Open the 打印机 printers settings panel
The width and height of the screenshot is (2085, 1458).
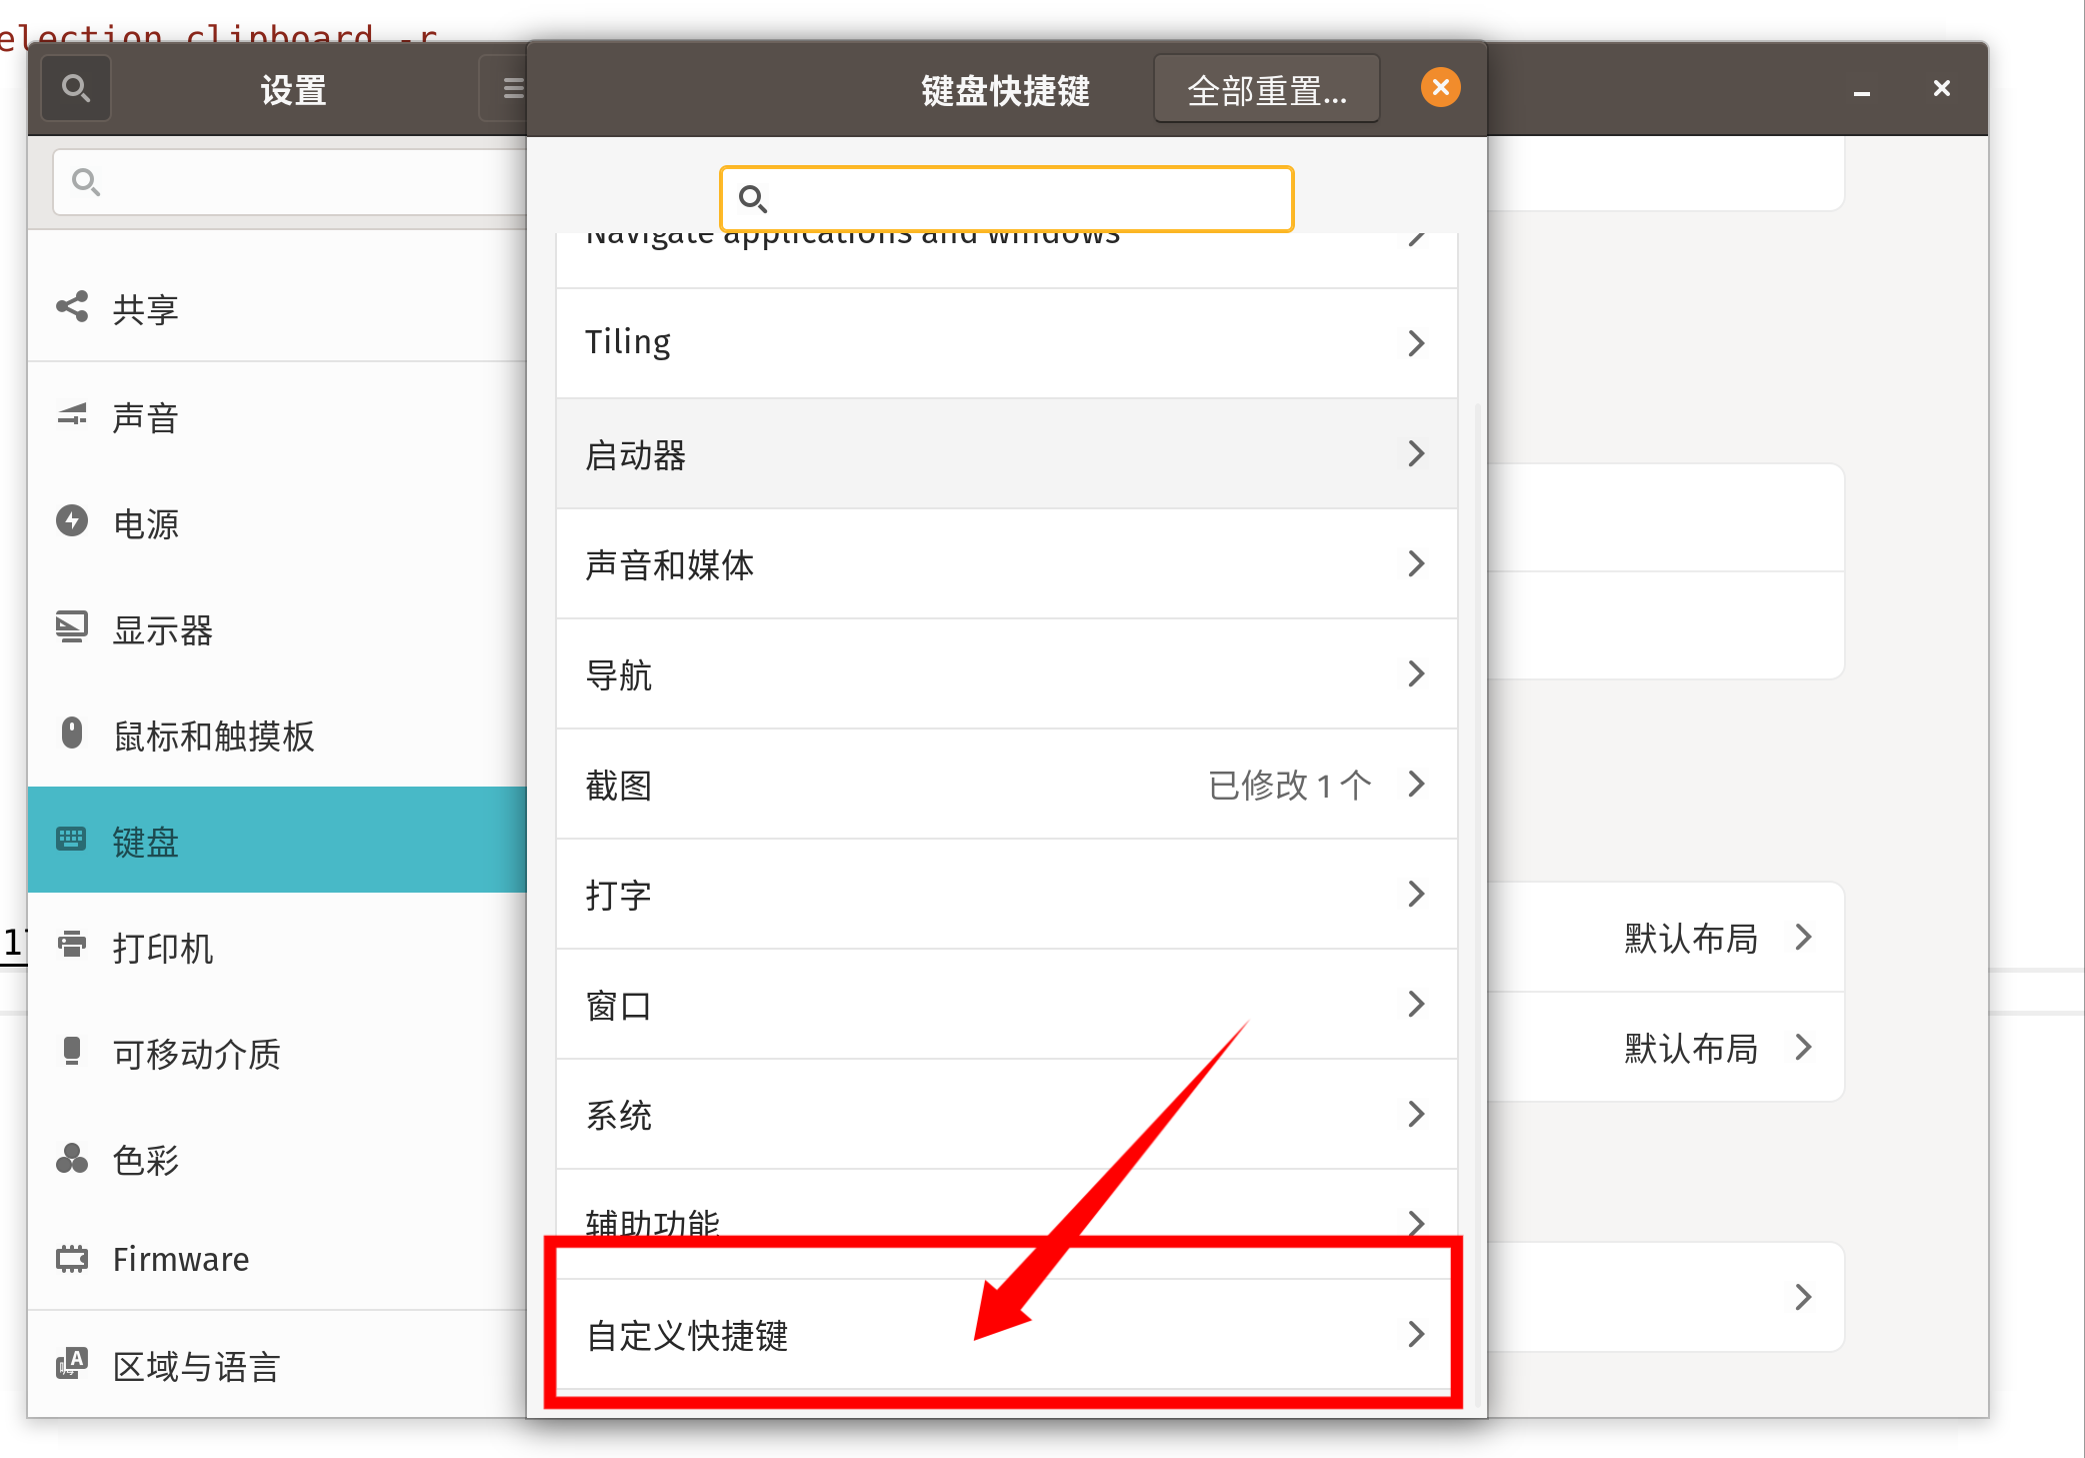tap(278, 947)
